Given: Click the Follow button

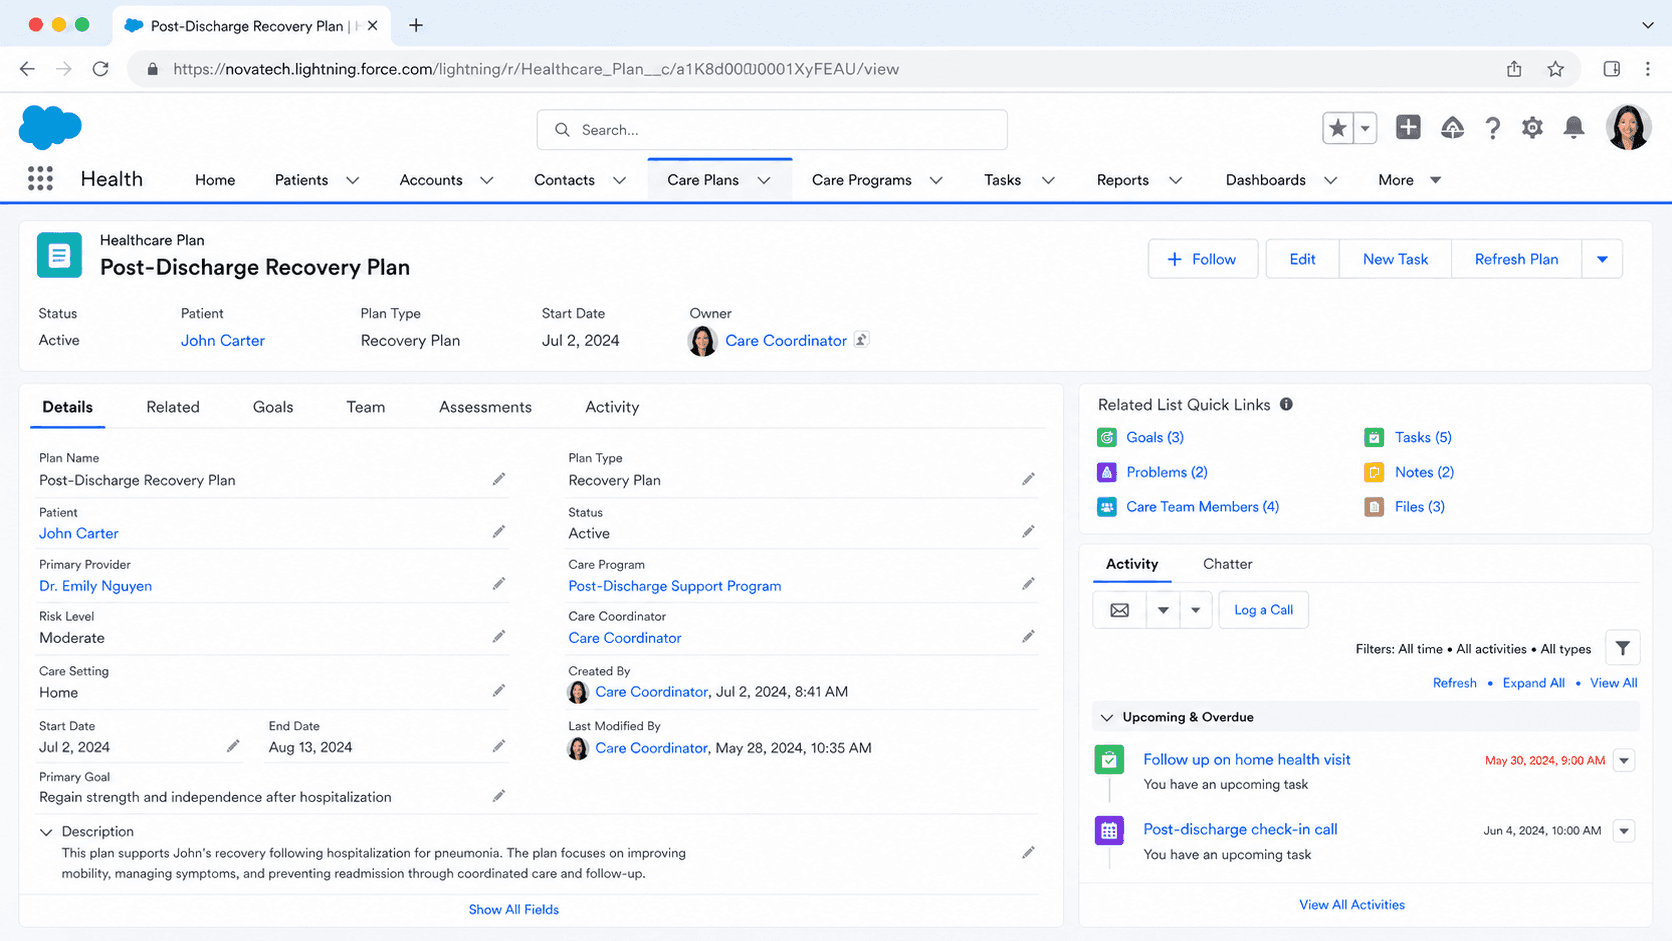Looking at the screenshot, I should click(1202, 259).
